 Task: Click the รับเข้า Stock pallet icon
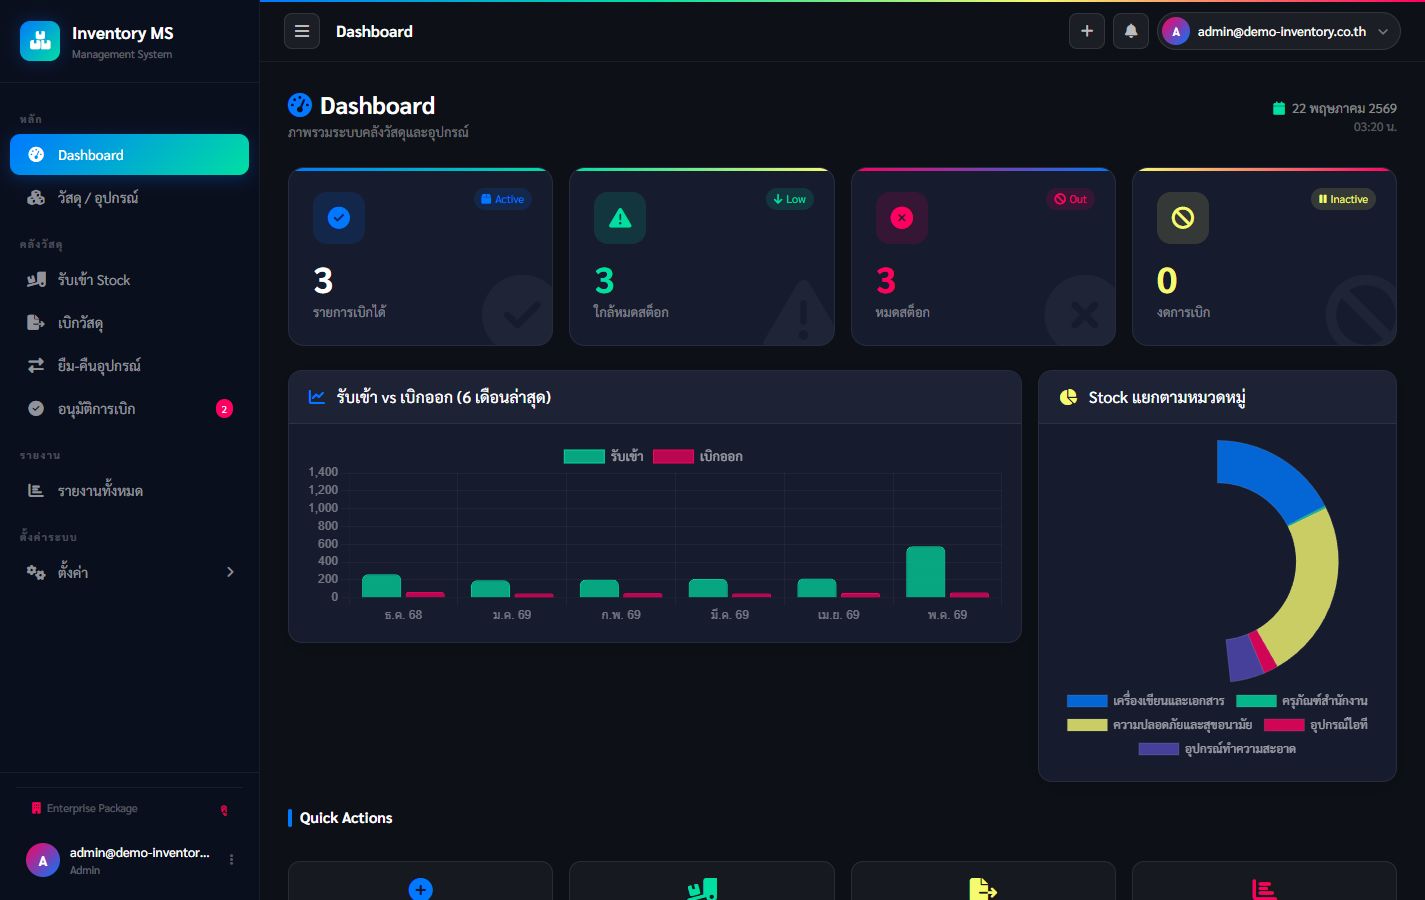click(36, 280)
